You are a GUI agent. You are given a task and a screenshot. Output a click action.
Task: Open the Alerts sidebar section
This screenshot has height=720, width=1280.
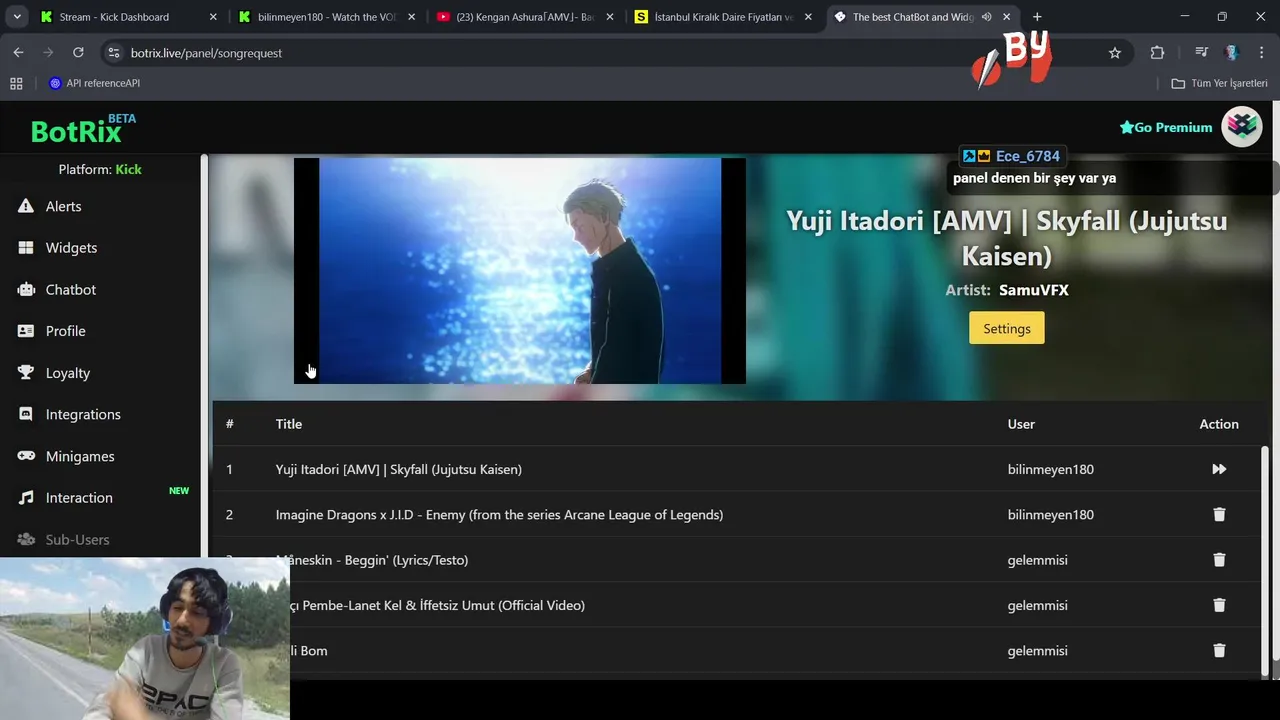point(50,206)
